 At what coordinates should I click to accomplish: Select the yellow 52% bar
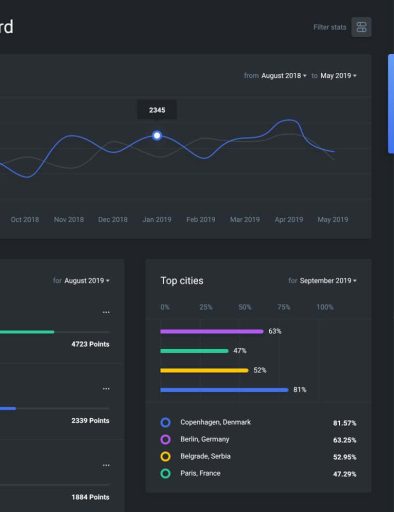pos(204,370)
